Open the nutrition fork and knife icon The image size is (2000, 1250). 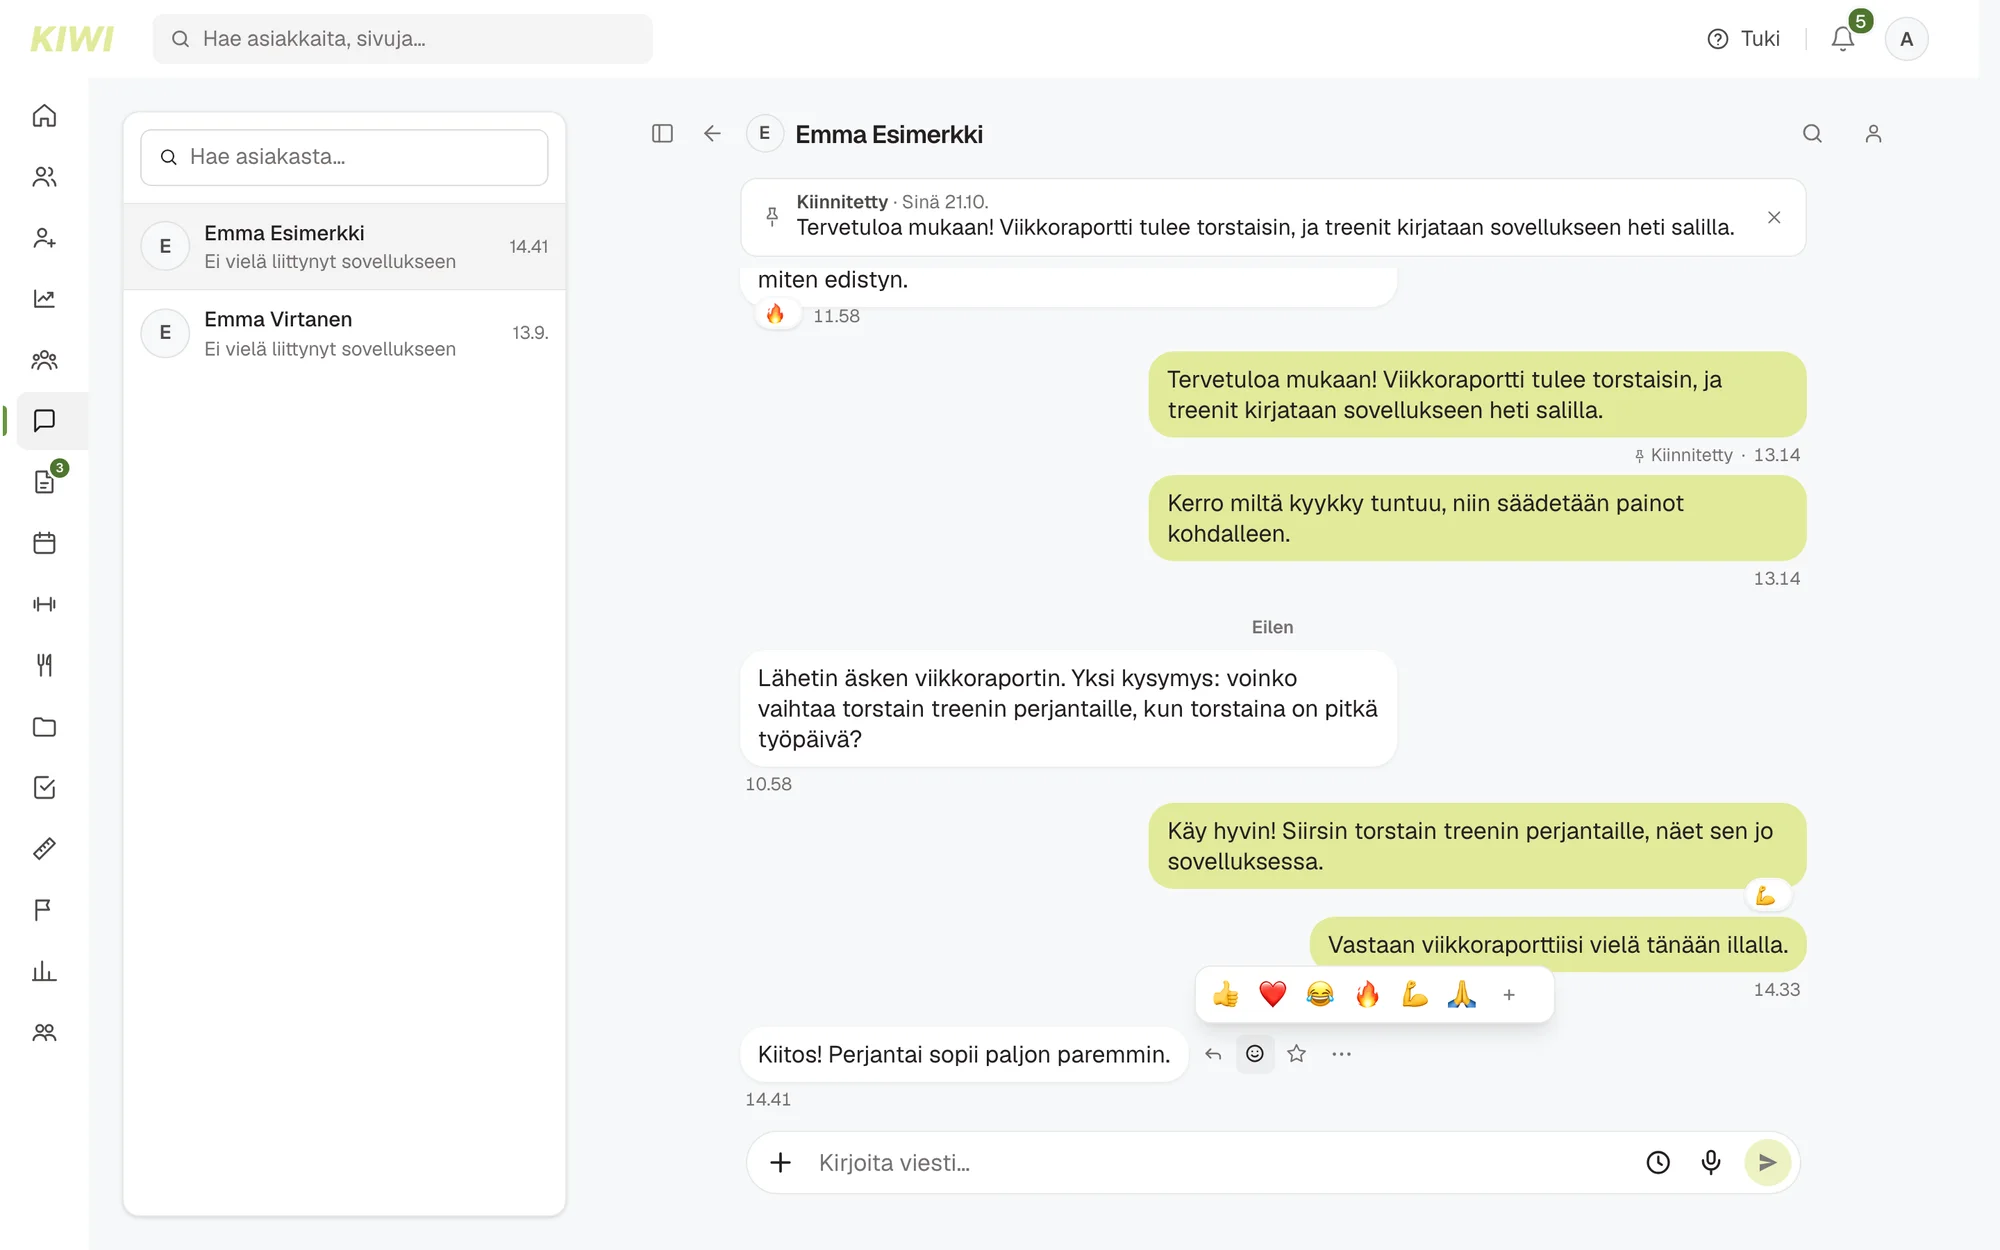pos(44,665)
